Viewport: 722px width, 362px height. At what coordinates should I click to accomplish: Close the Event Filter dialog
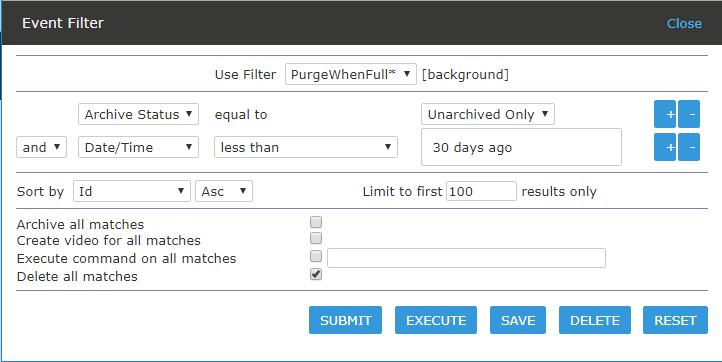pos(684,23)
